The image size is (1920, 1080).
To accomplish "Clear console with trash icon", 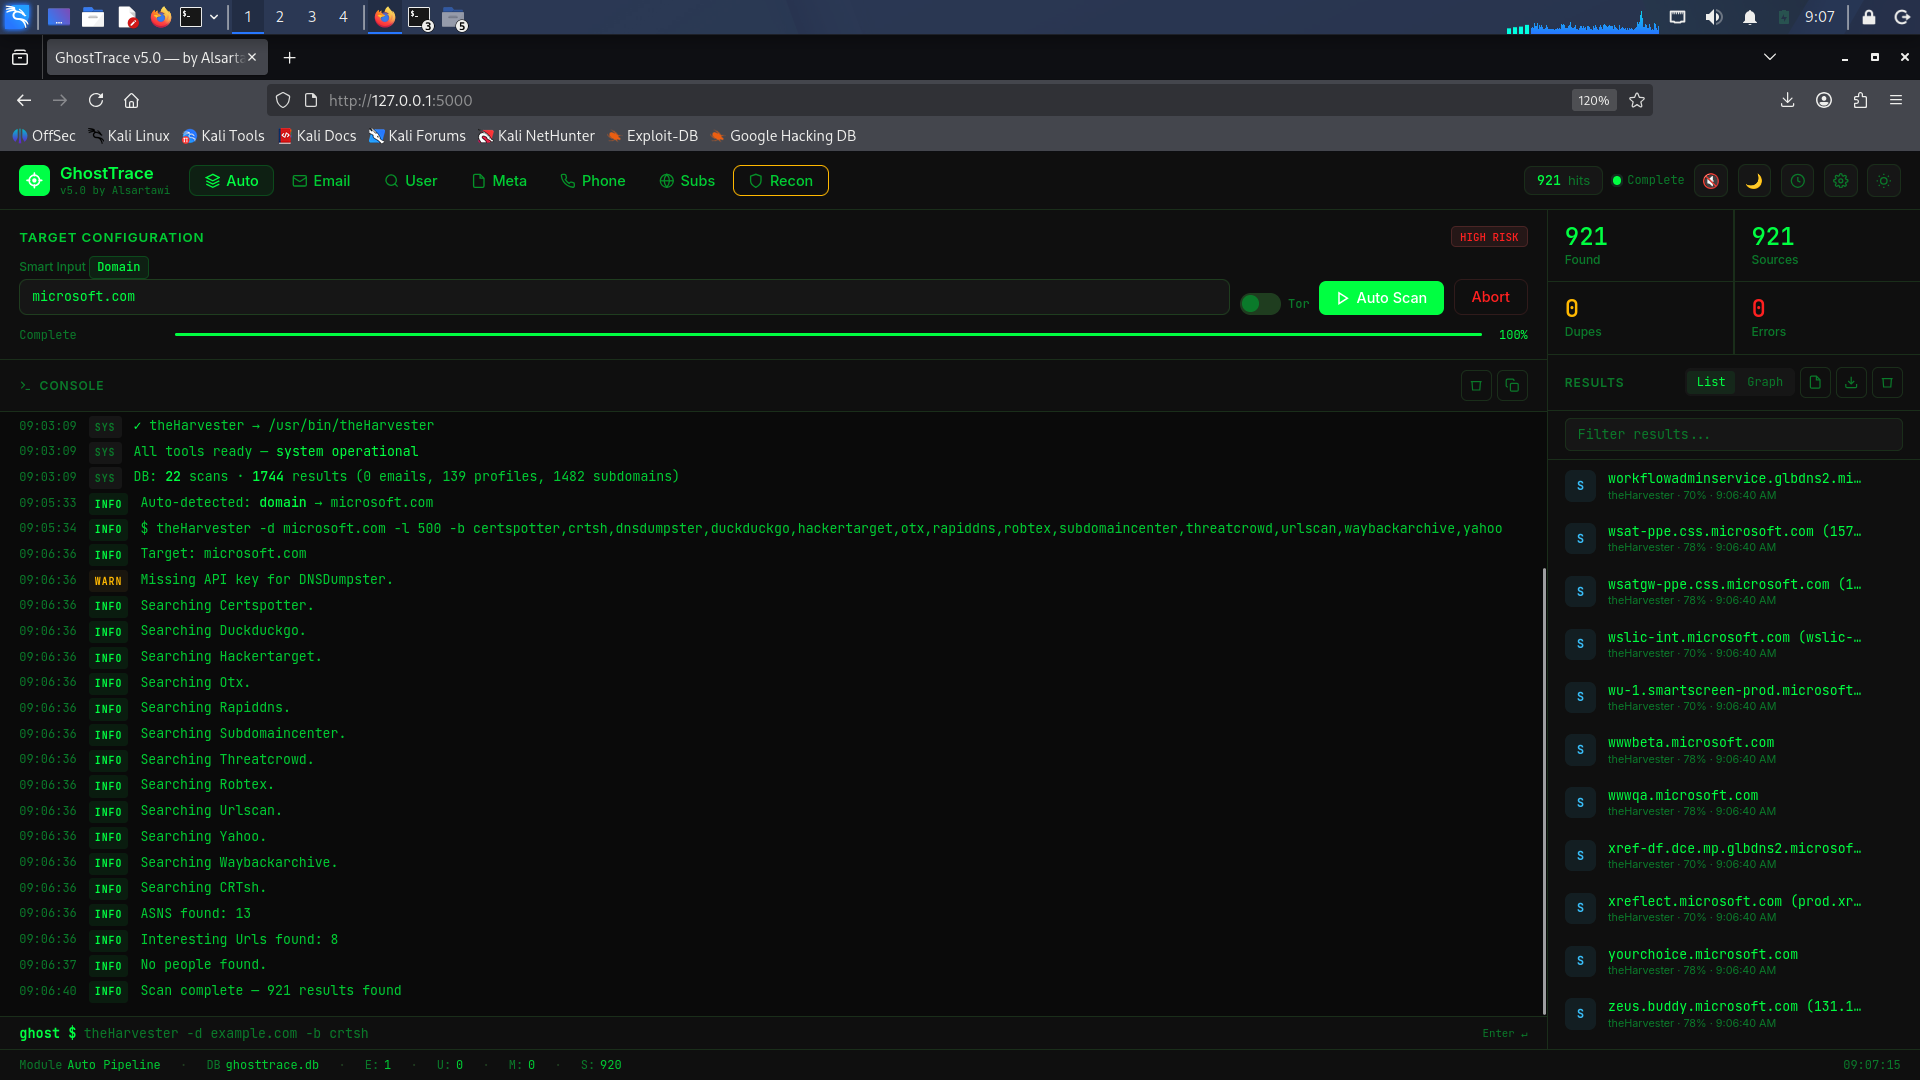I will coord(1476,386).
